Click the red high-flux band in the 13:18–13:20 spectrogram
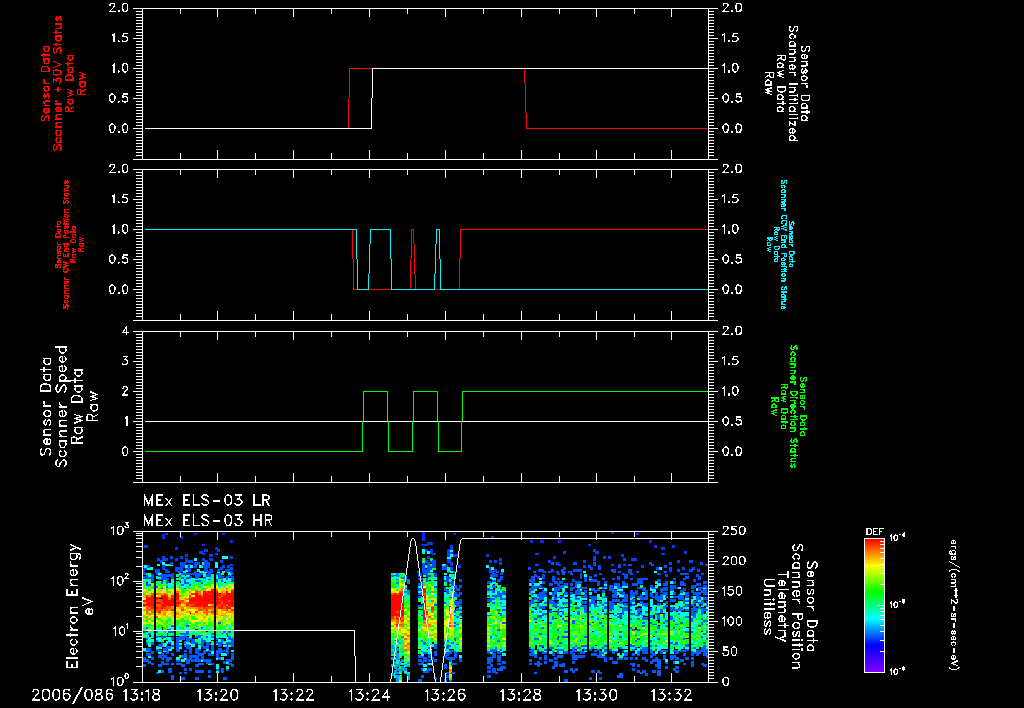Image resolution: width=1024 pixels, height=708 pixels. click(188, 601)
